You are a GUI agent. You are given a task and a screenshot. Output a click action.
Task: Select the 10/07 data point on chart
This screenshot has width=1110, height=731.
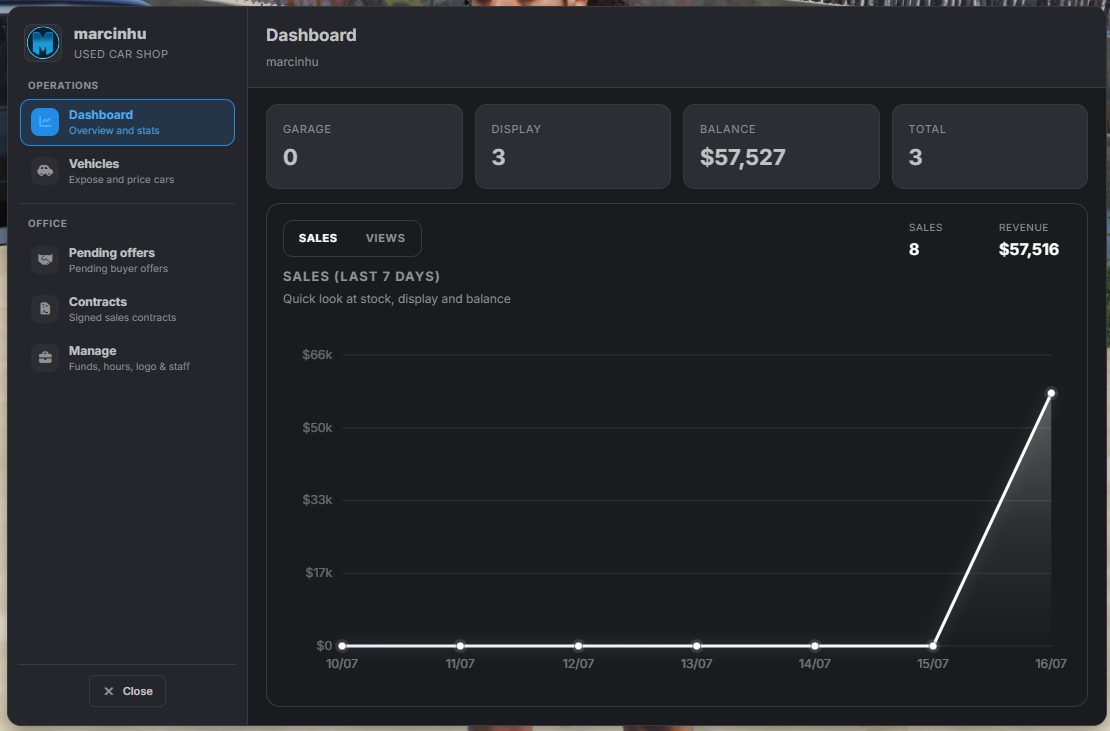(342, 645)
